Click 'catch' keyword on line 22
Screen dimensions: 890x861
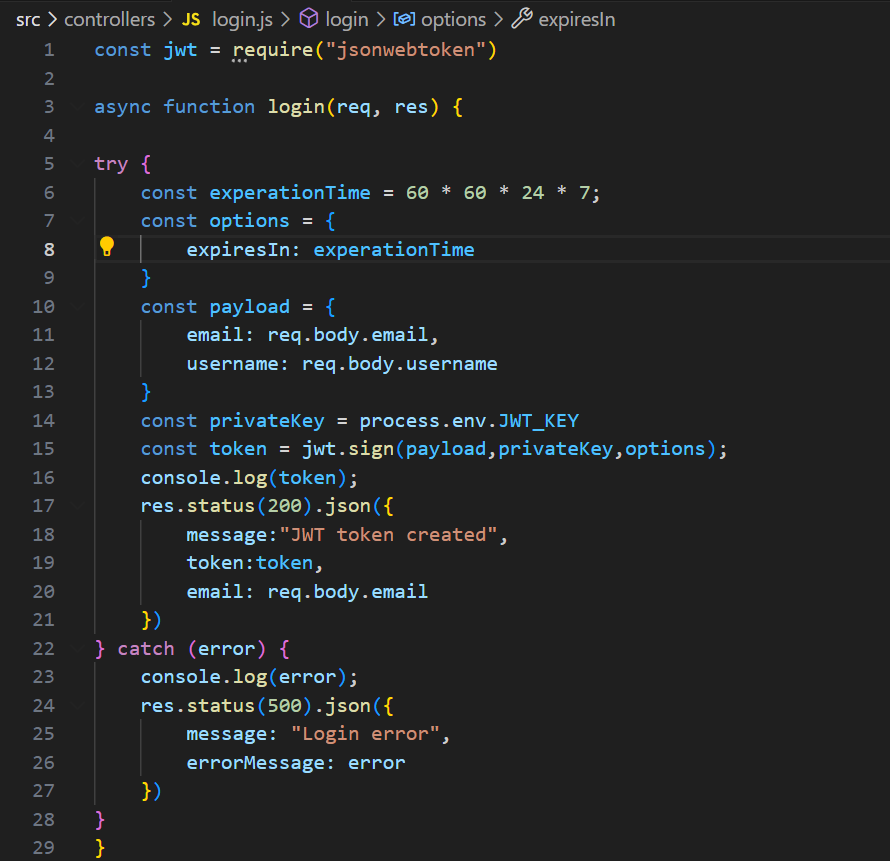click(146, 648)
